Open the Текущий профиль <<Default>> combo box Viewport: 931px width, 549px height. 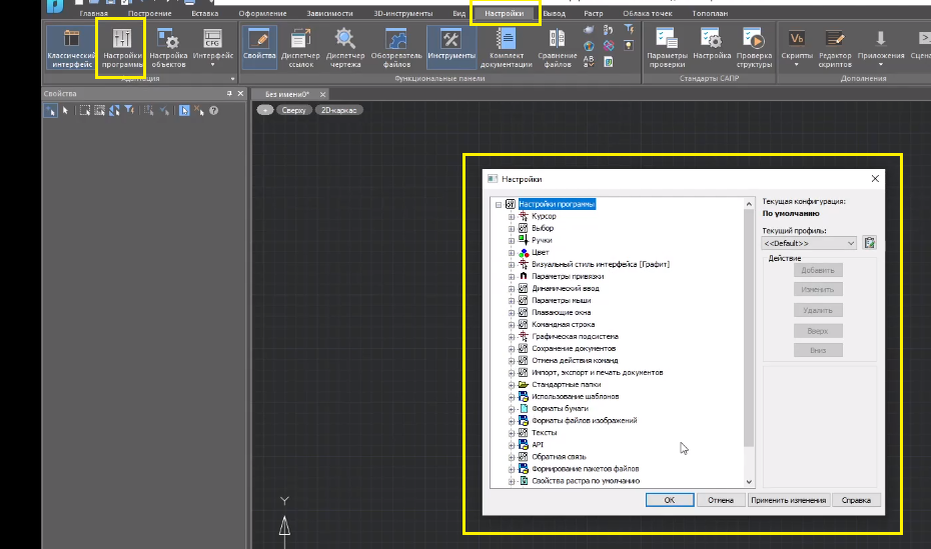point(809,243)
